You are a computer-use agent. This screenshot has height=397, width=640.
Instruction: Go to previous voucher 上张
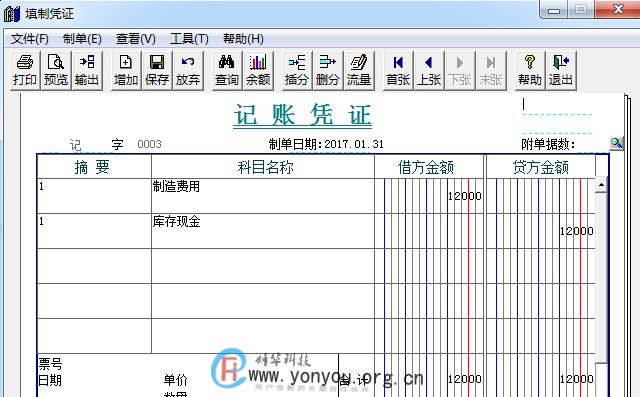click(x=429, y=70)
